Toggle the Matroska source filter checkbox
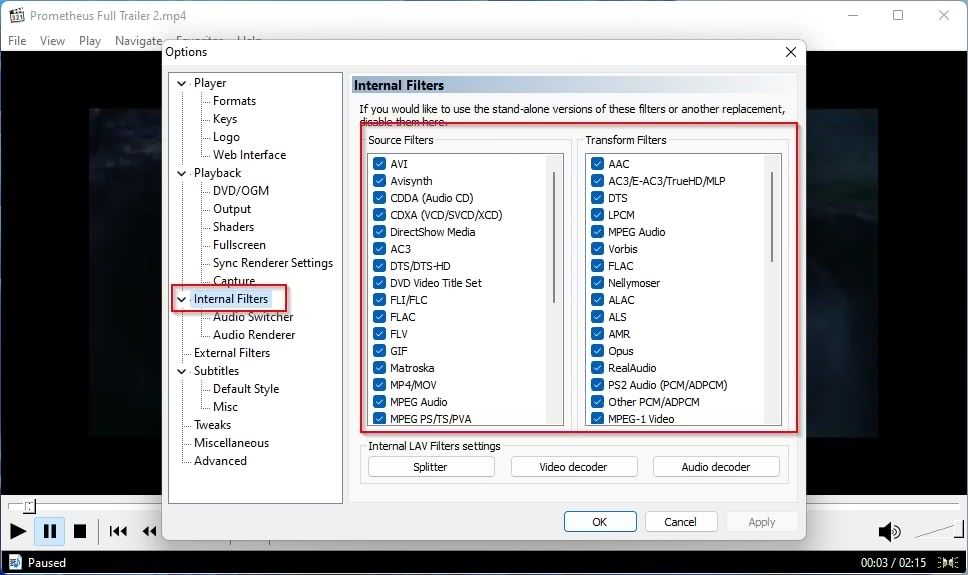968x575 pixels. click(380, 367)
